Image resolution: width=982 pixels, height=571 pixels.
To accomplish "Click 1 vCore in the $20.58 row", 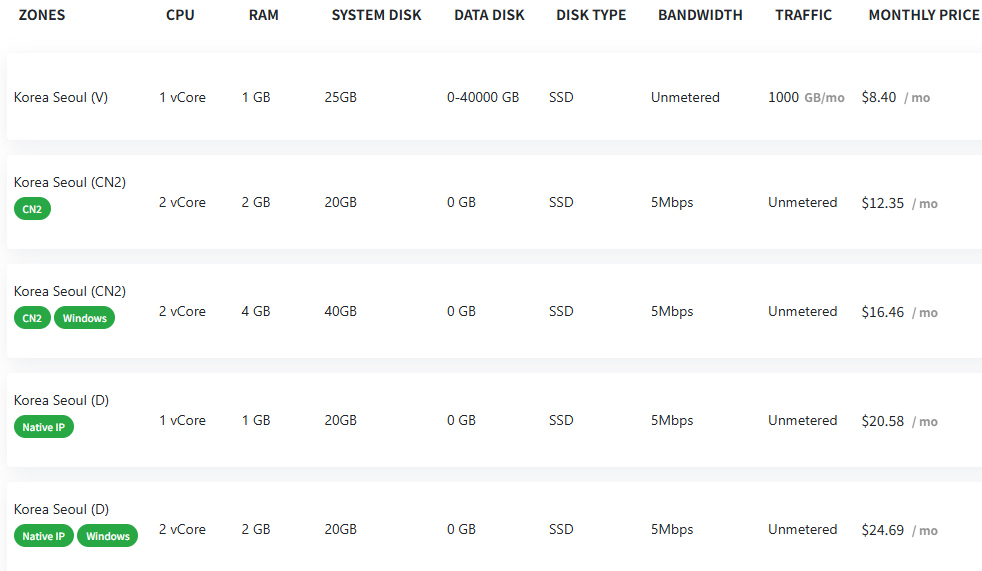I will (x=182, y=421).
